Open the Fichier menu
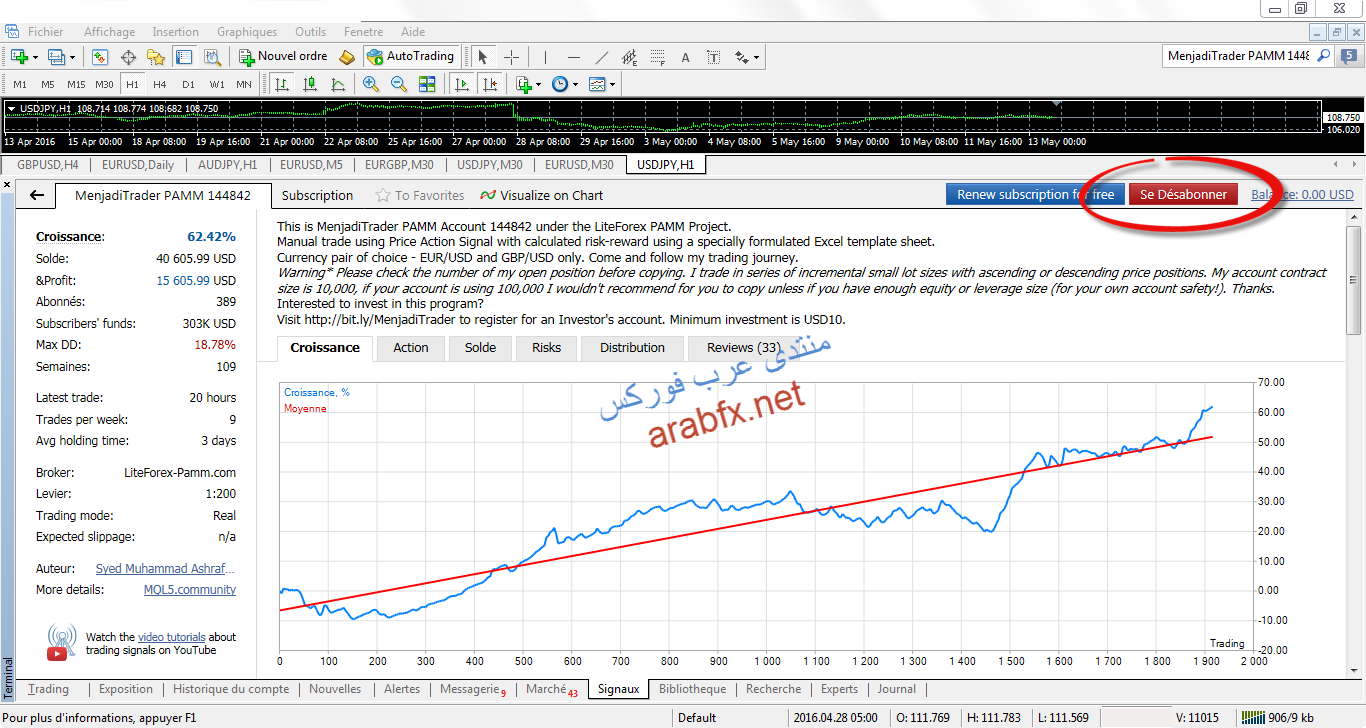This screenshot has height=728, width=1366. (x=46, y=32)
